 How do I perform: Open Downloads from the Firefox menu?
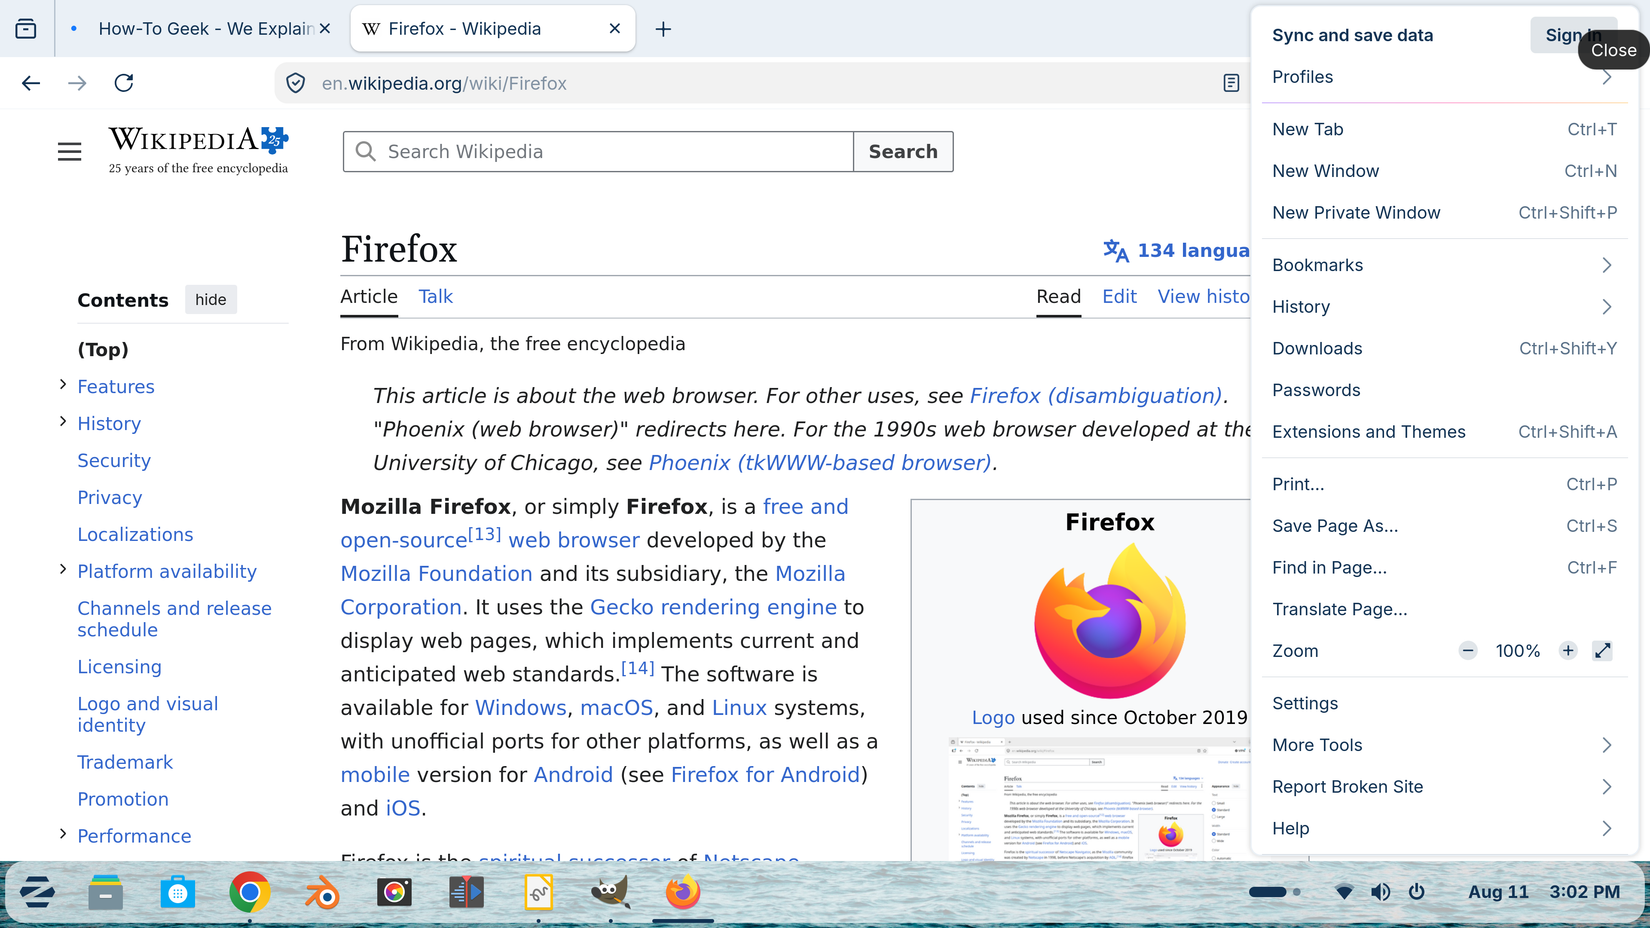(x=1444, y=349)
